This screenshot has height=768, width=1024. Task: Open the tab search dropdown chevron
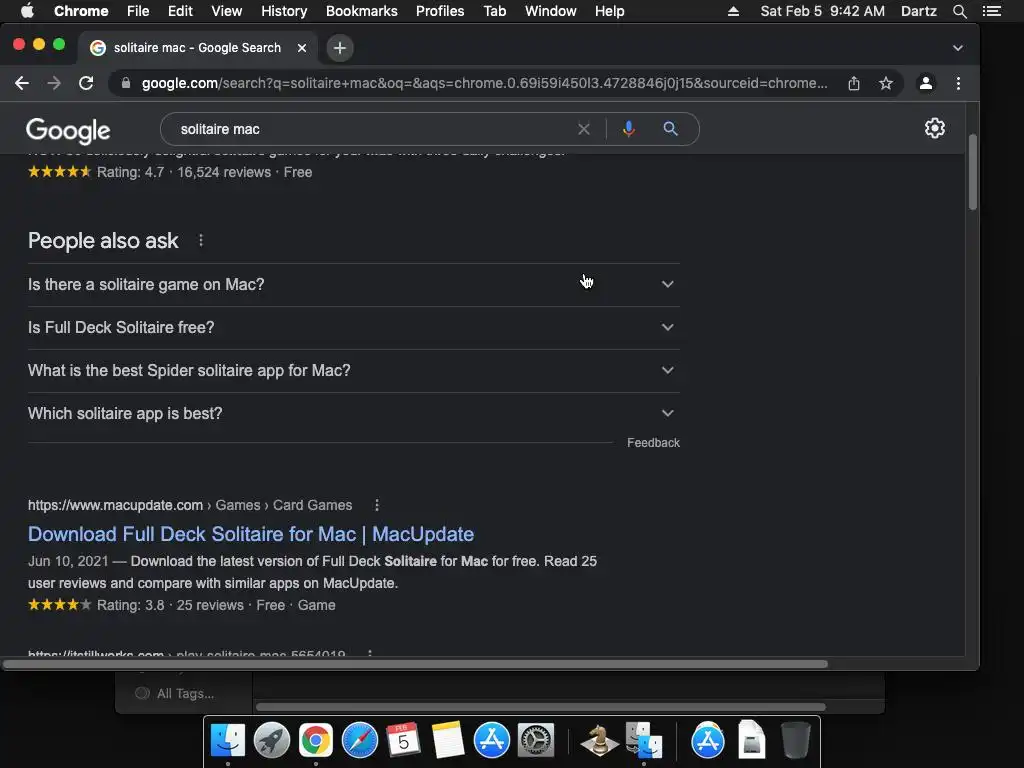(957, 48)
